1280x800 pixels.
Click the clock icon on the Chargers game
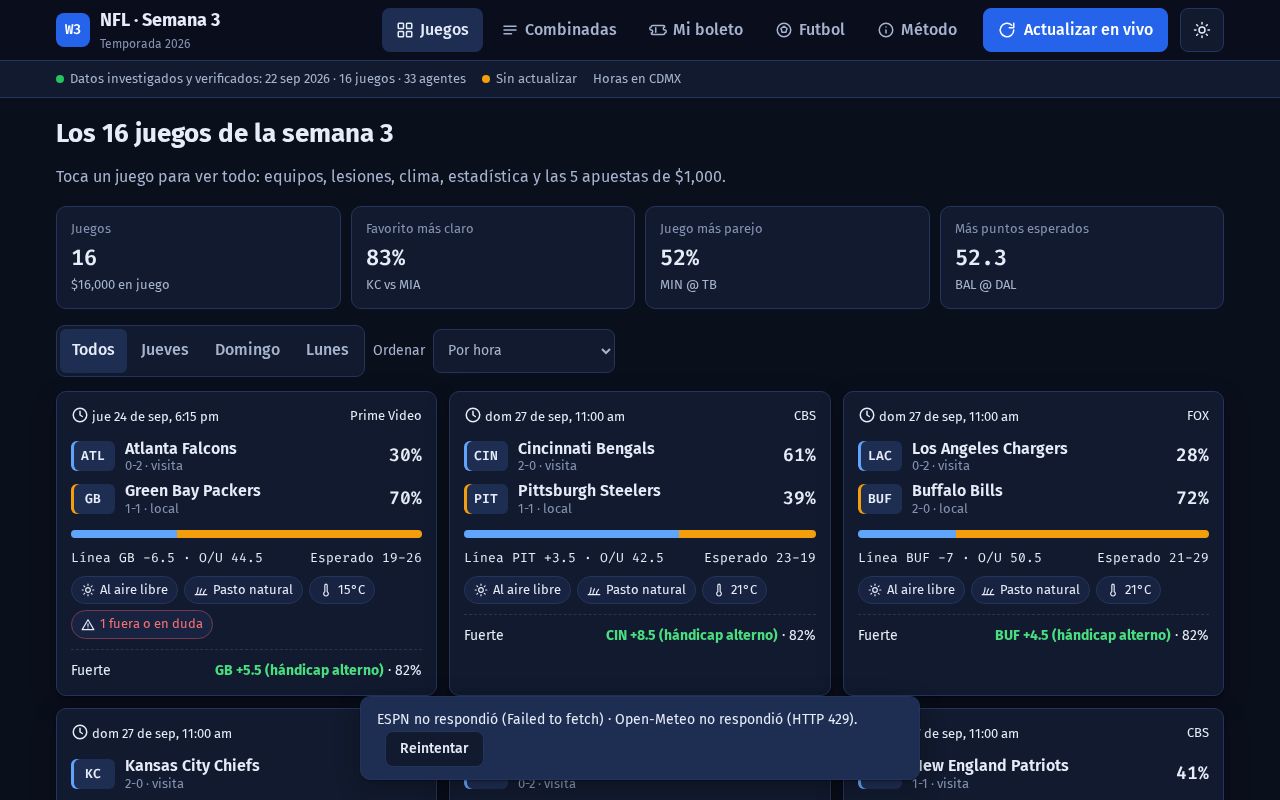(x=867, y=415)
